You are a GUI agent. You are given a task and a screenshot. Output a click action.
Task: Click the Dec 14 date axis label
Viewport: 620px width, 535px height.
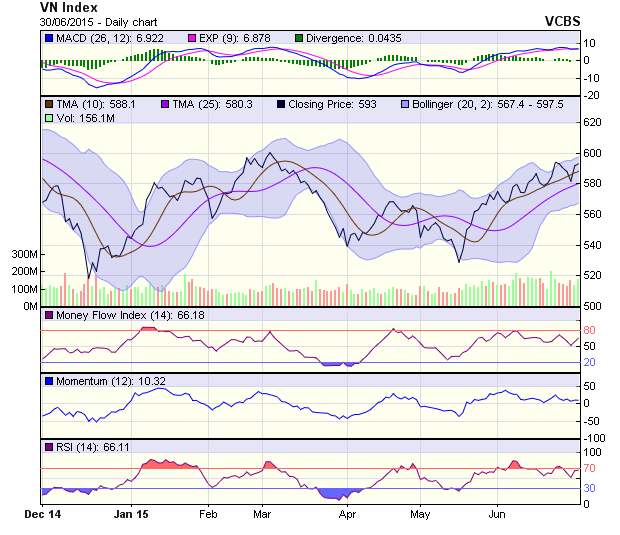pyautogui.click(x=42, y=514)
